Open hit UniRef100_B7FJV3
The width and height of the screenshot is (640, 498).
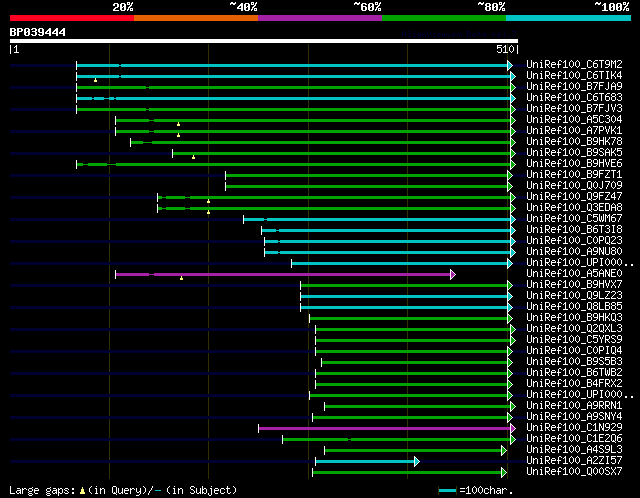point(574,109)
